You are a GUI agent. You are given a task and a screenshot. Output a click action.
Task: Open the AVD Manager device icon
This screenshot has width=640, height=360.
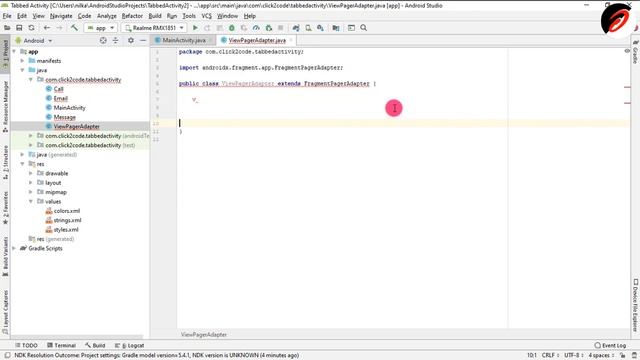pyautogui.click(x=308, y=28)
